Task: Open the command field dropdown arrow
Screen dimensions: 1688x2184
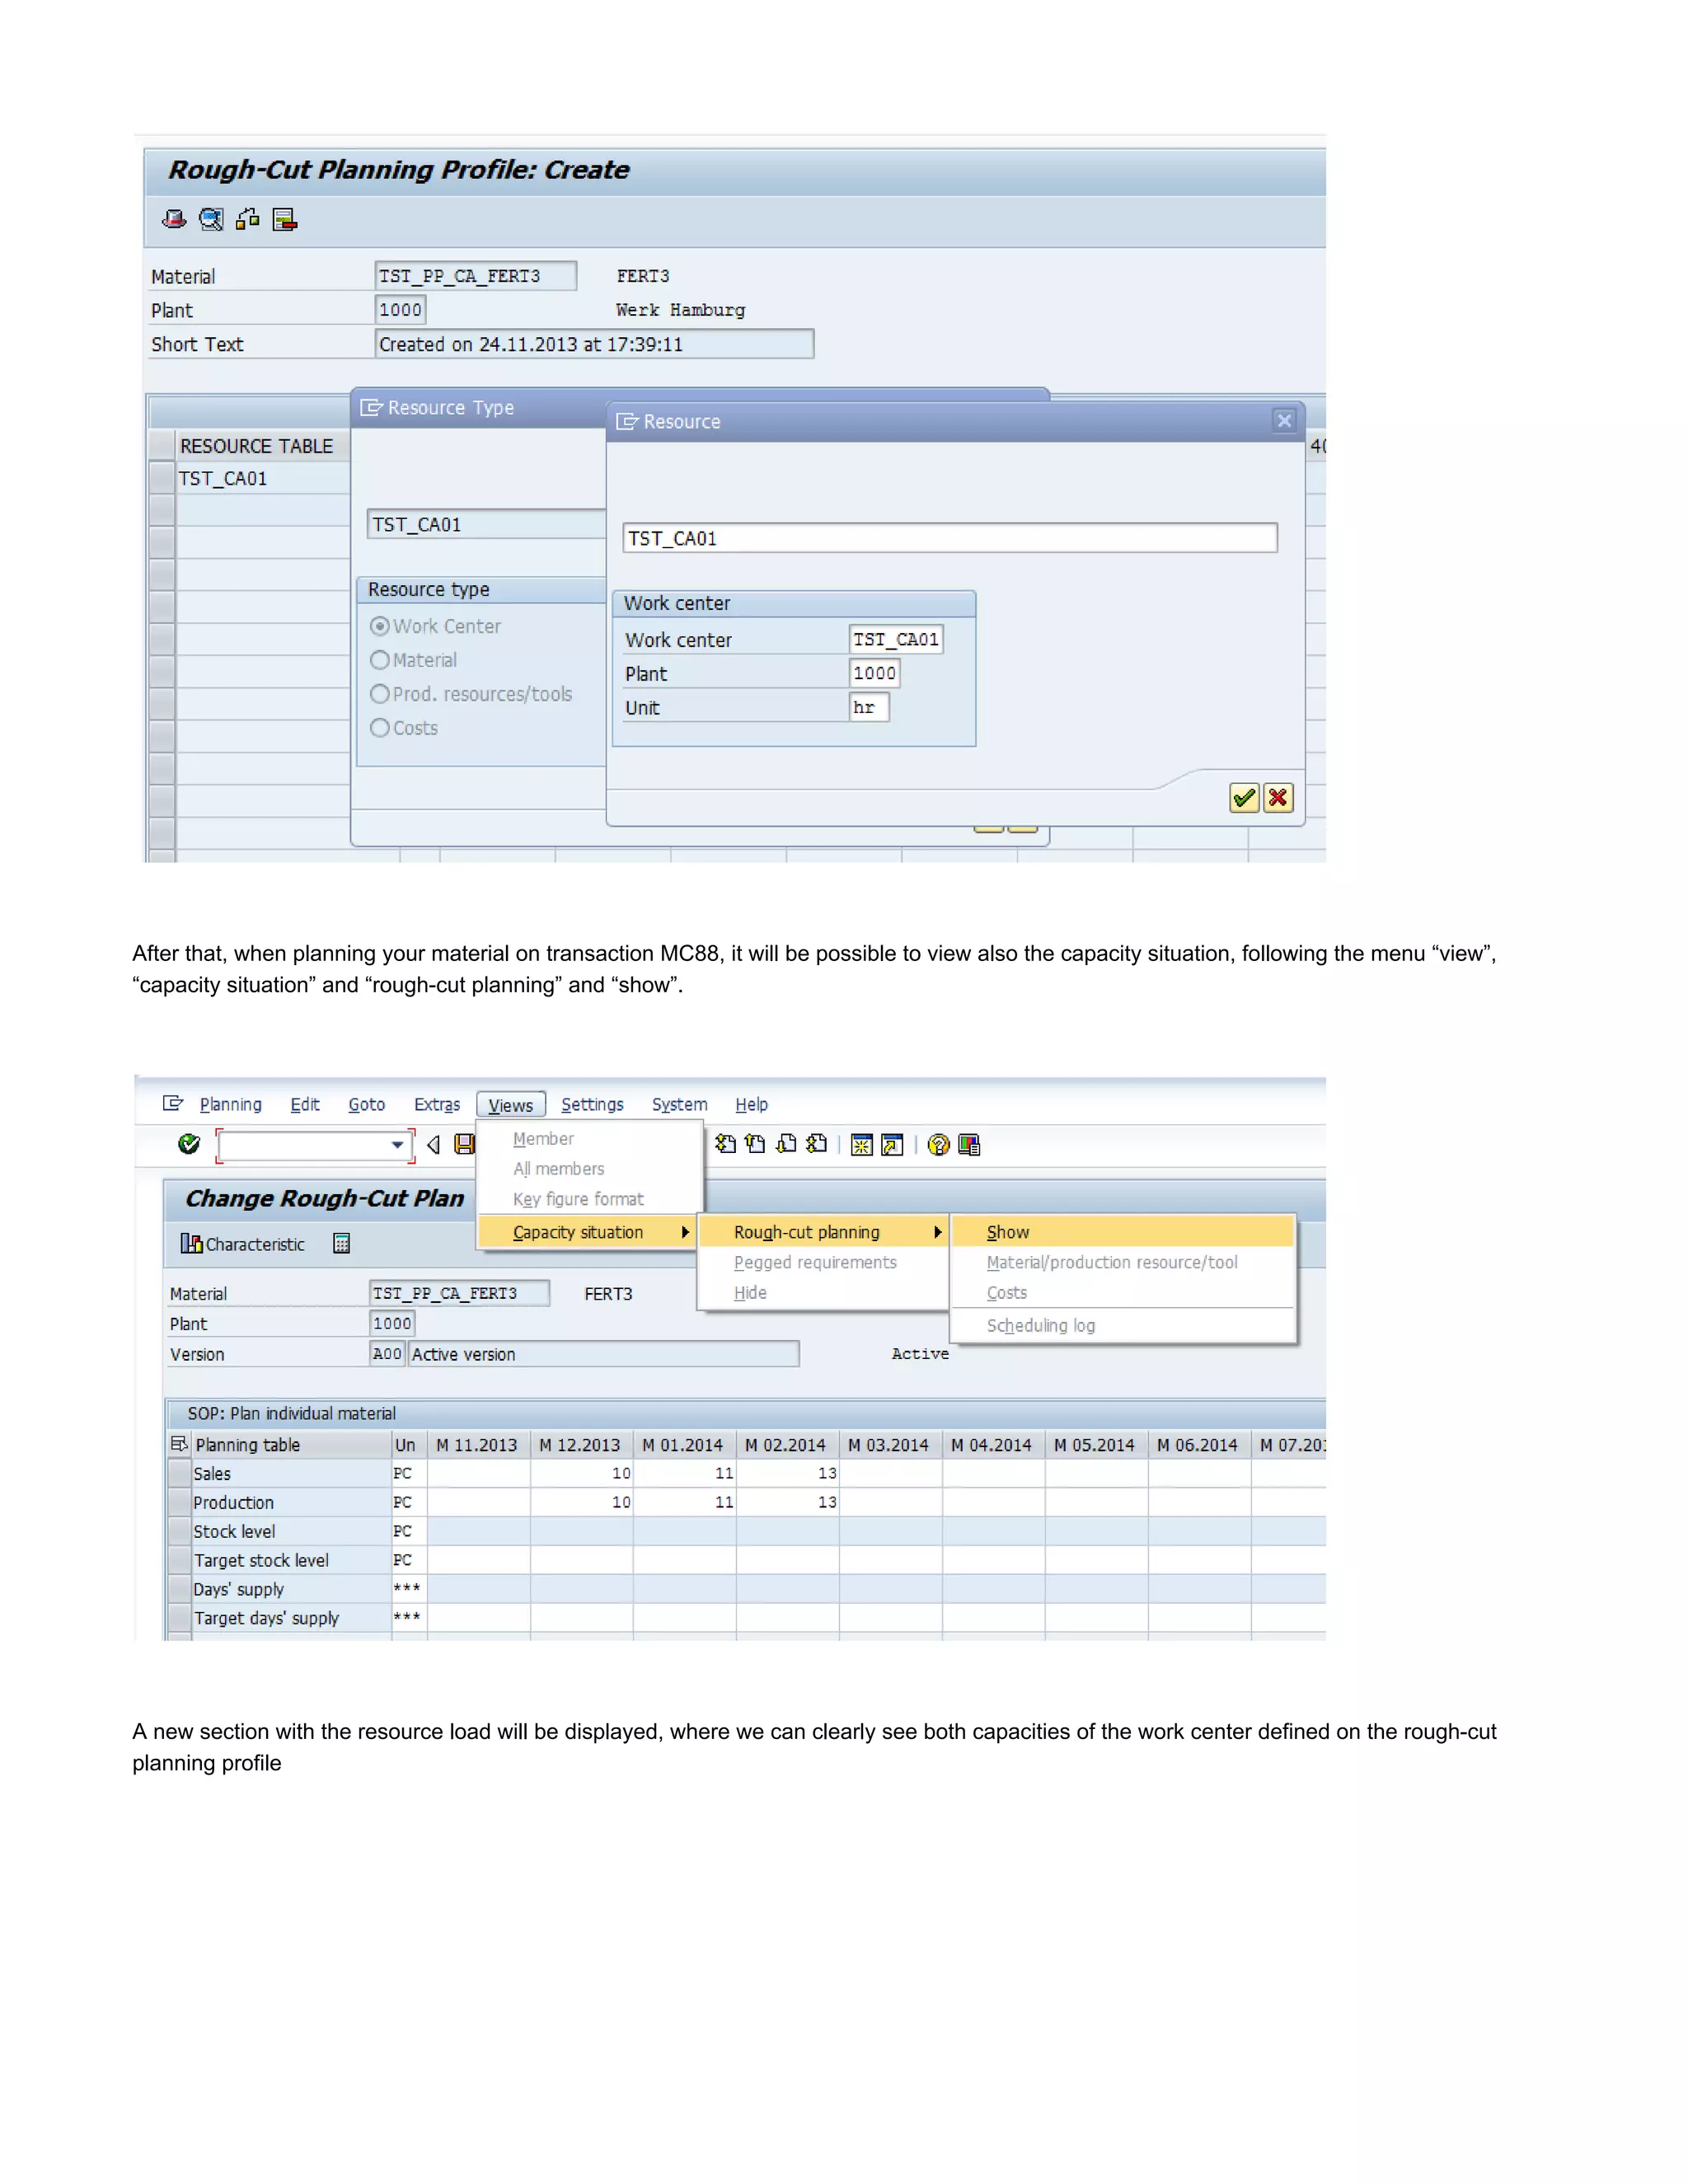Action: 398,1144
